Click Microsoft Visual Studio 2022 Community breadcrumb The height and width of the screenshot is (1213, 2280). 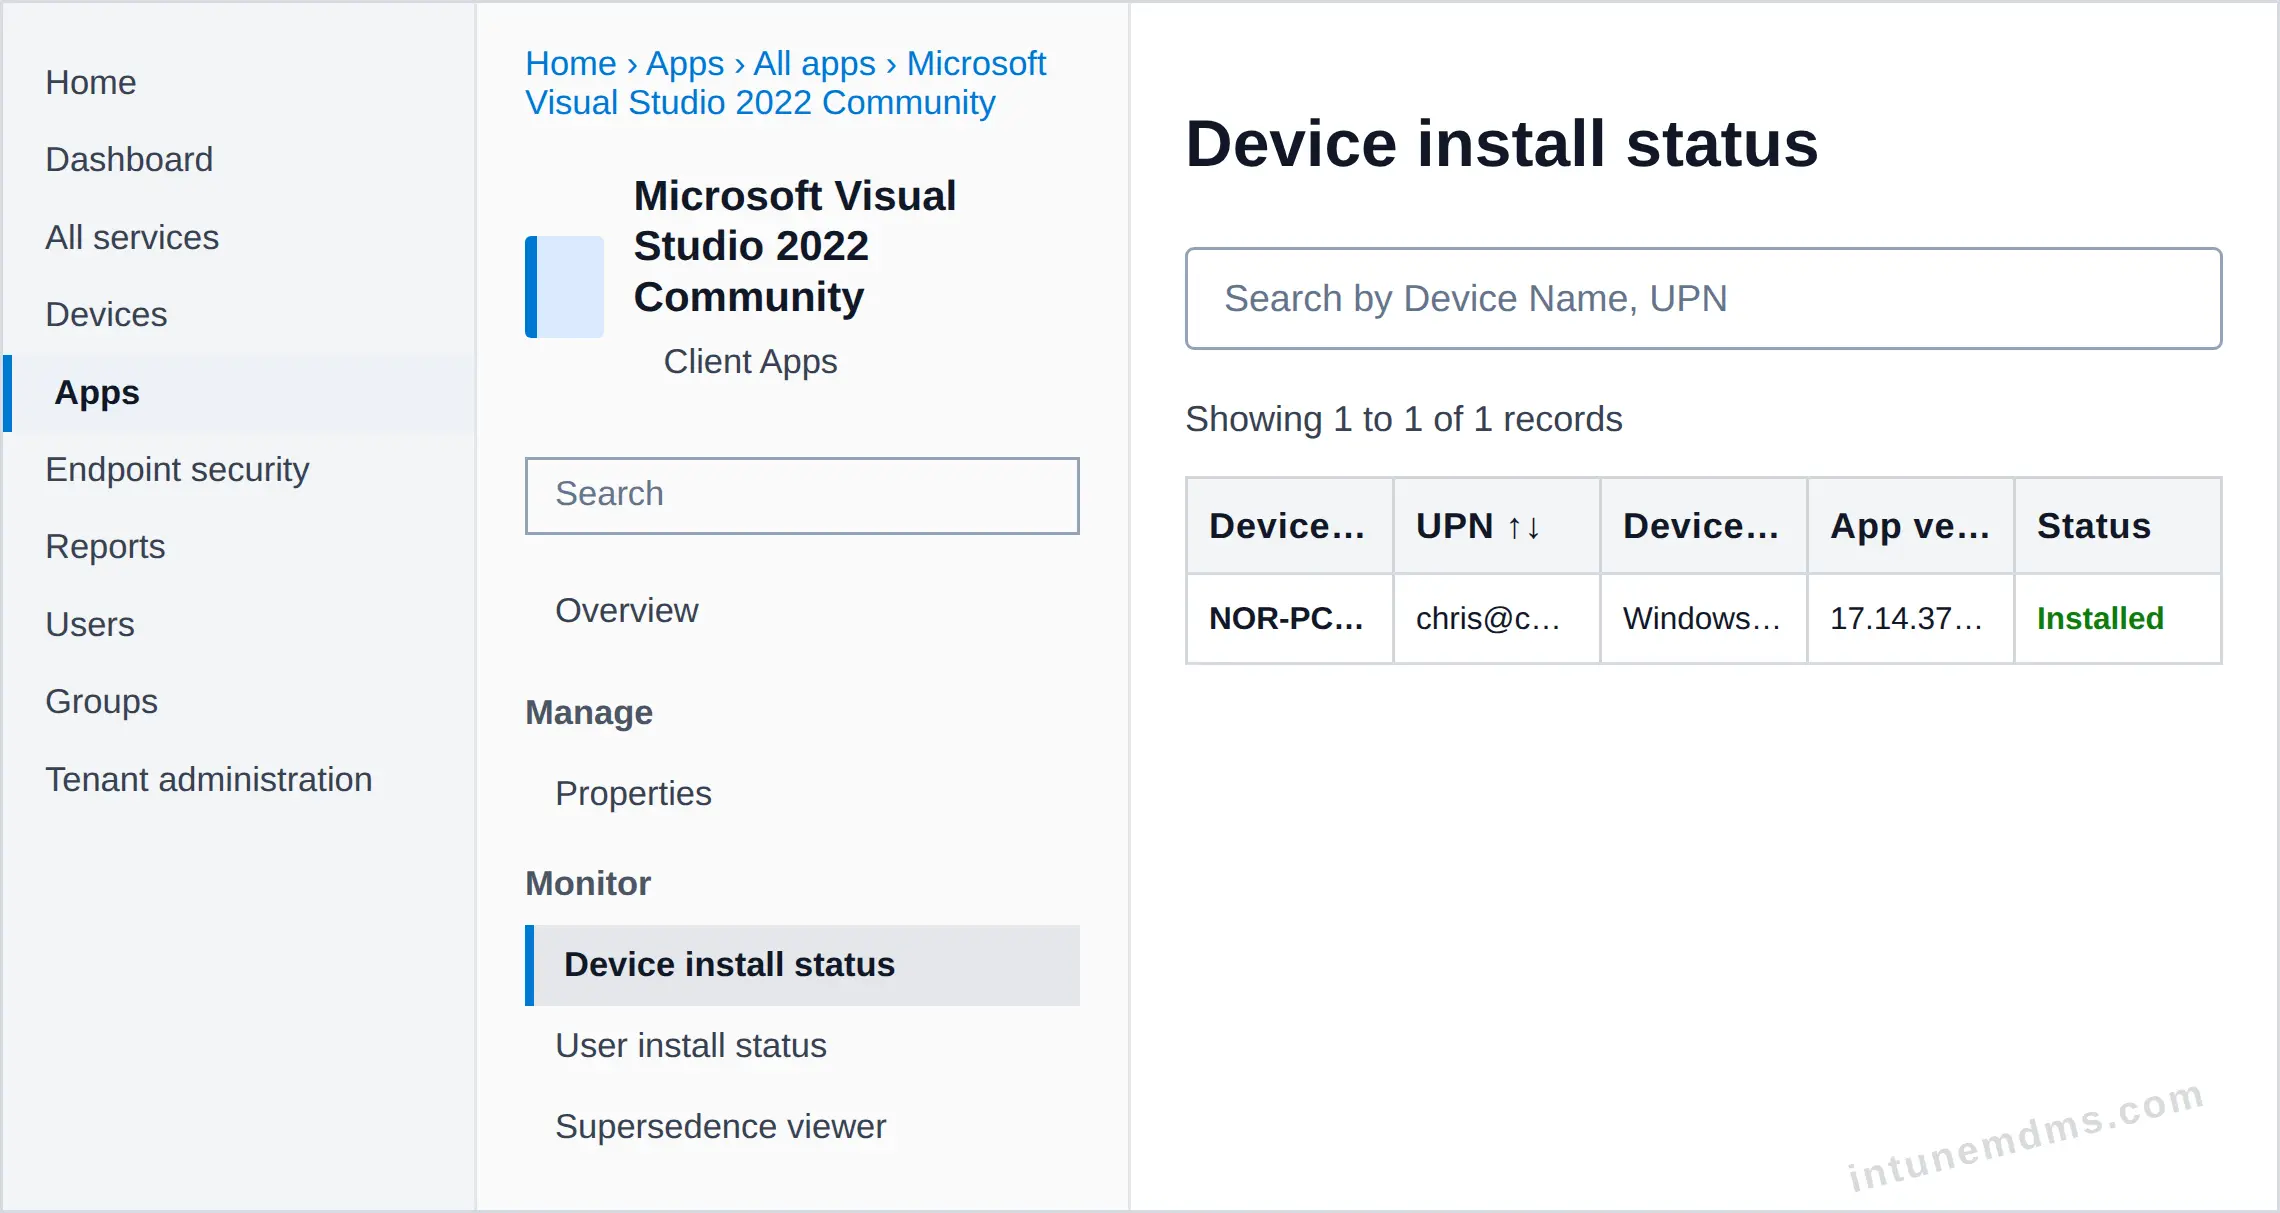tap(785, 83)
